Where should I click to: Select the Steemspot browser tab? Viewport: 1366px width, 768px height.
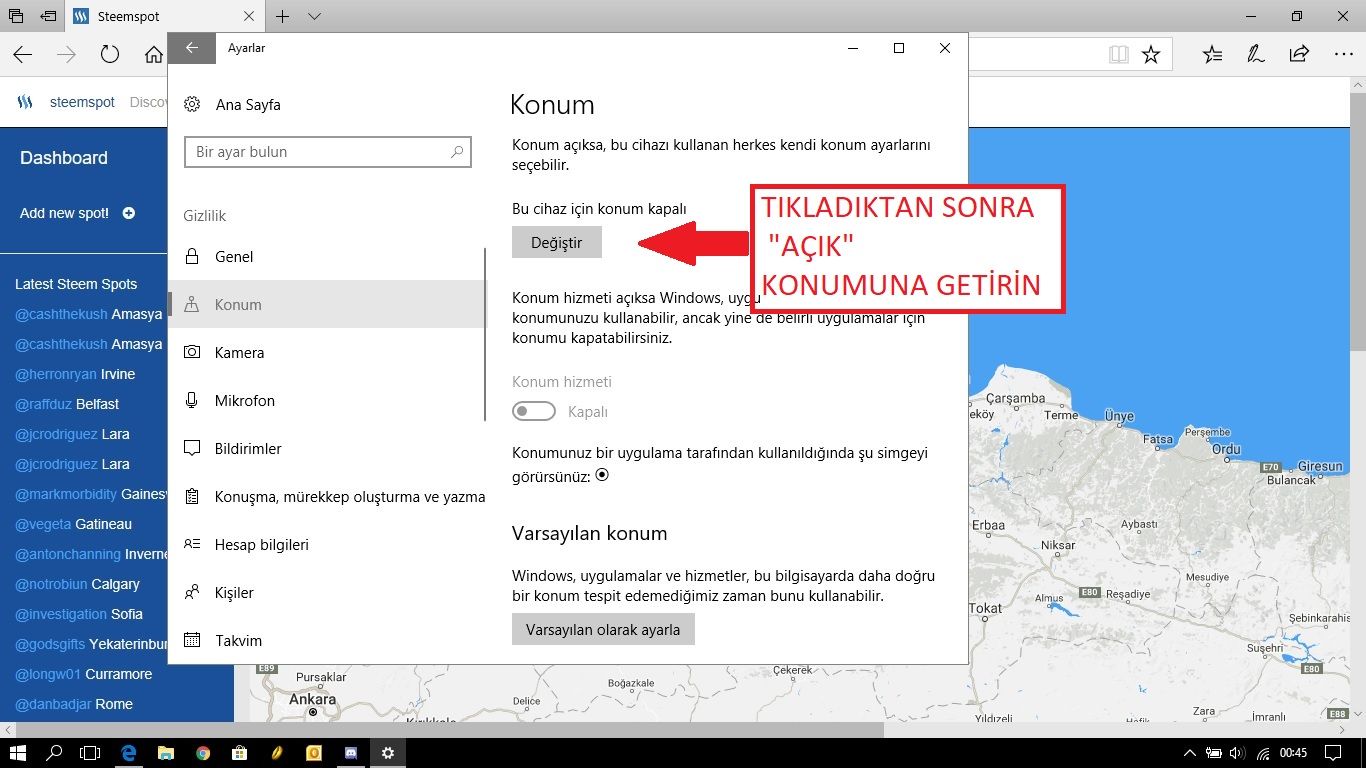[165, 16]
